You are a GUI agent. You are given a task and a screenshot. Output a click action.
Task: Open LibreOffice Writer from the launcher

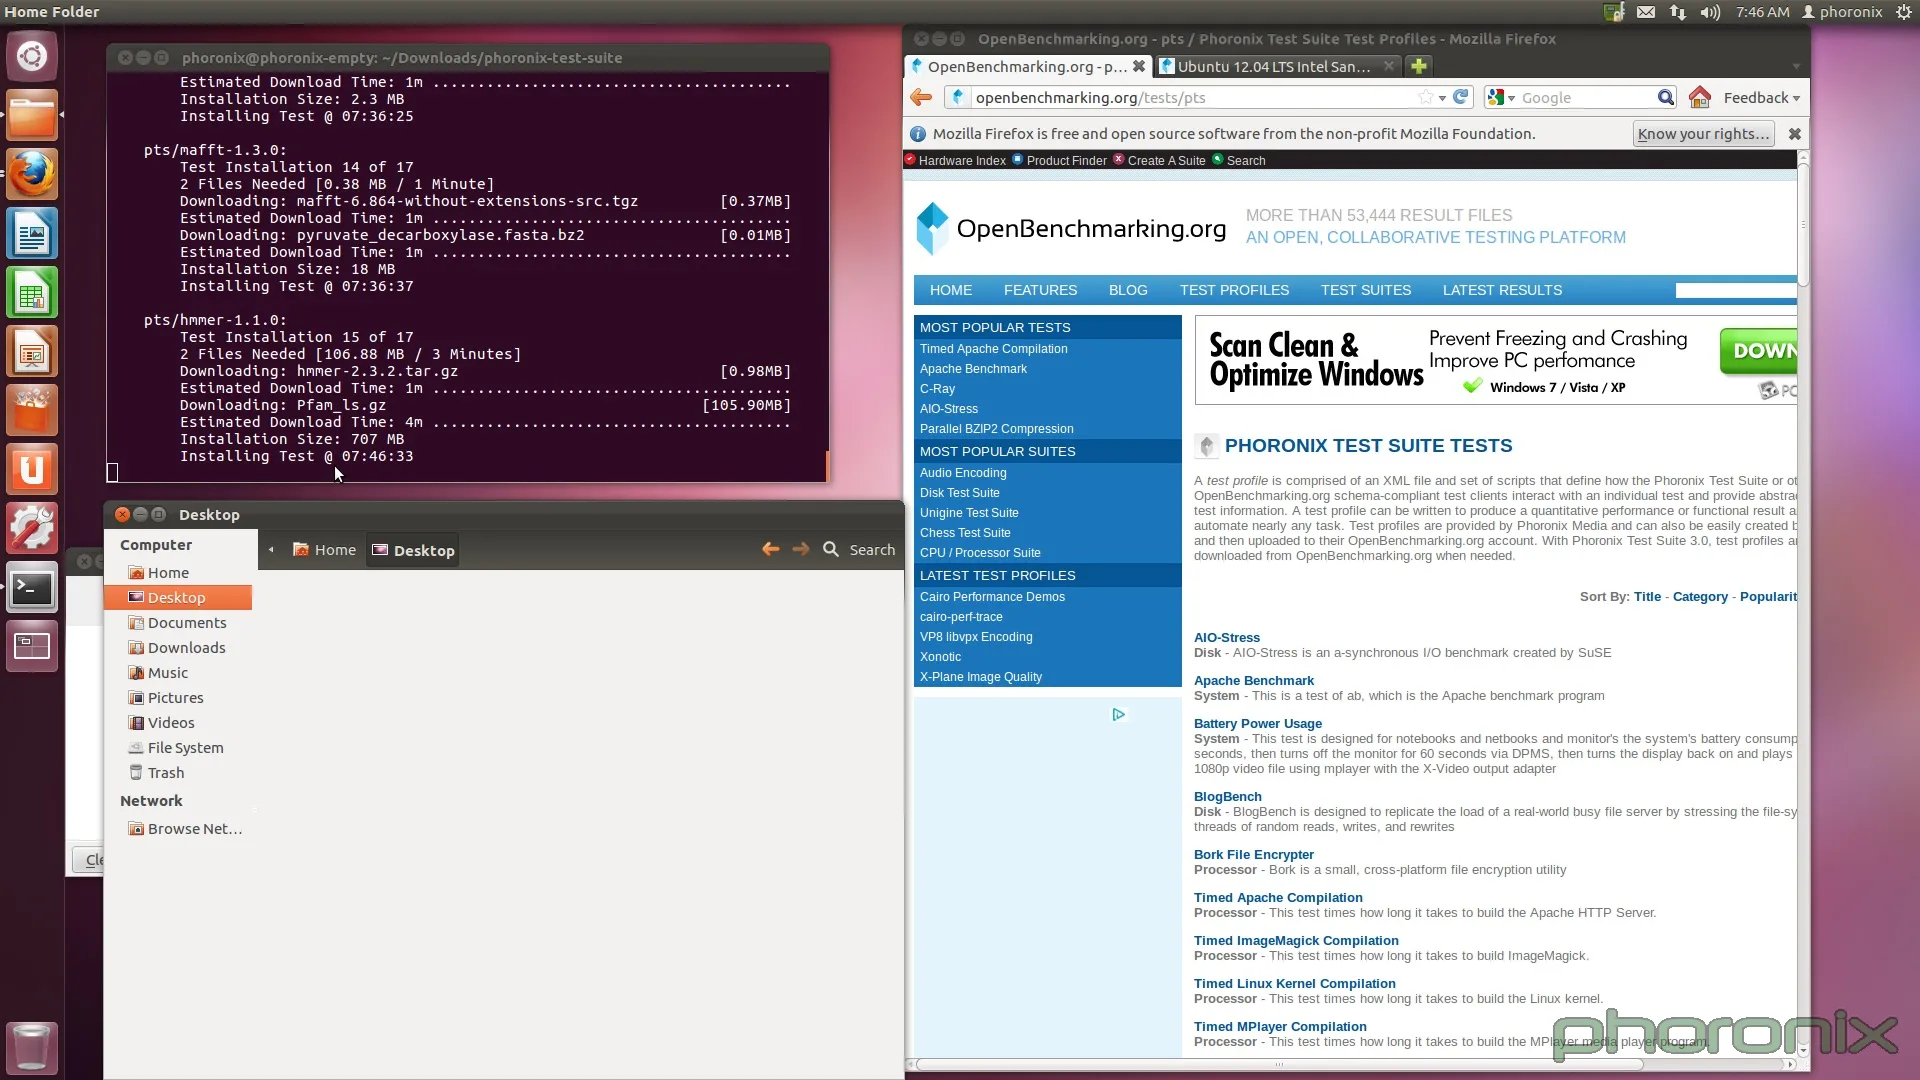tap(32, 233)
